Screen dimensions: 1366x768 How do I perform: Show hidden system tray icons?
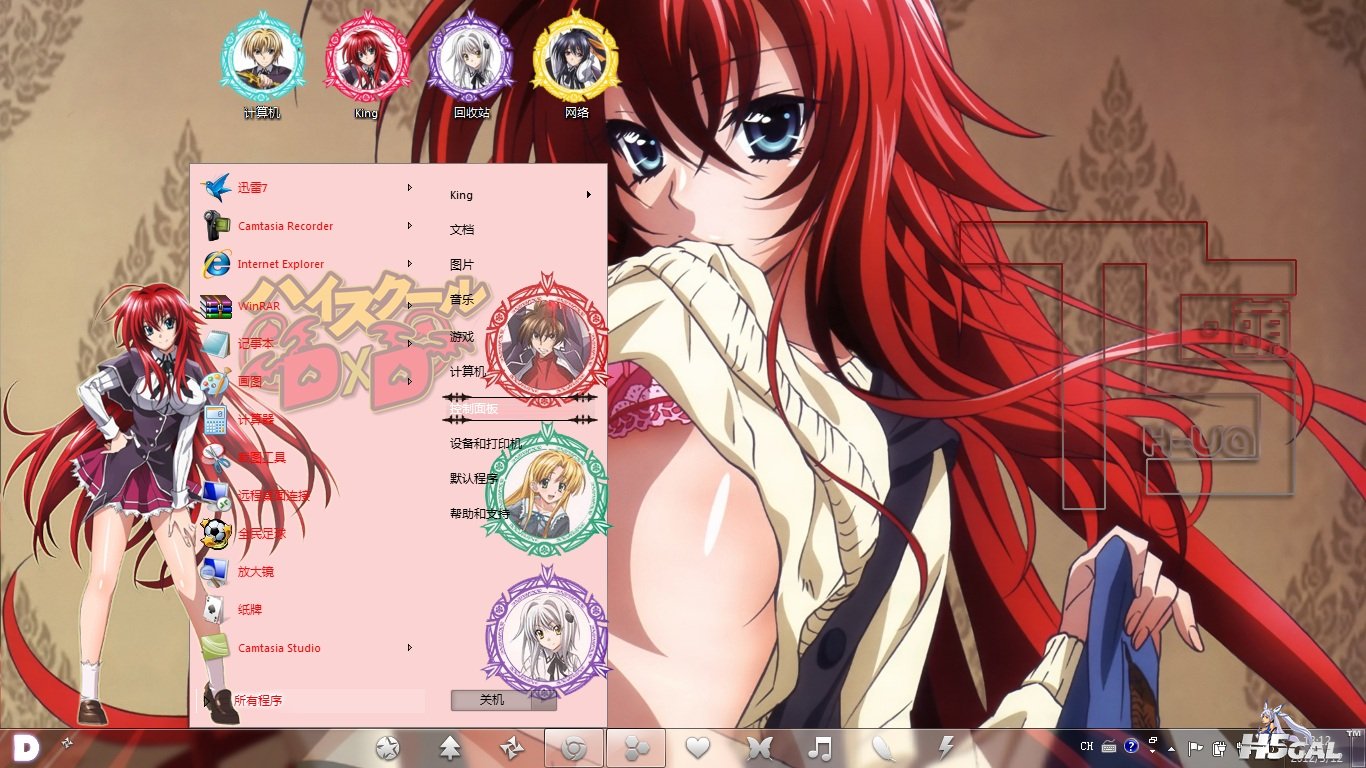tap(1171, 748)
